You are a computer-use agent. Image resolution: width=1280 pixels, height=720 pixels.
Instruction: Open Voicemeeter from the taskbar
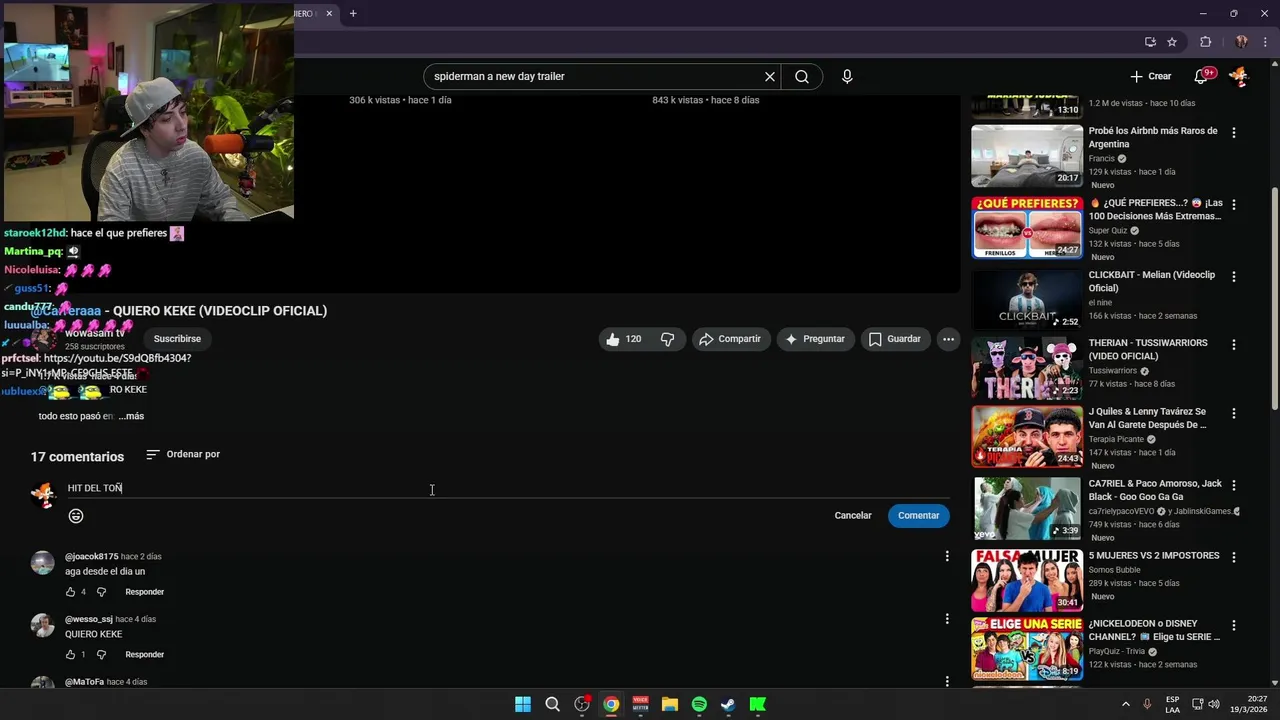tap(641, 704)
